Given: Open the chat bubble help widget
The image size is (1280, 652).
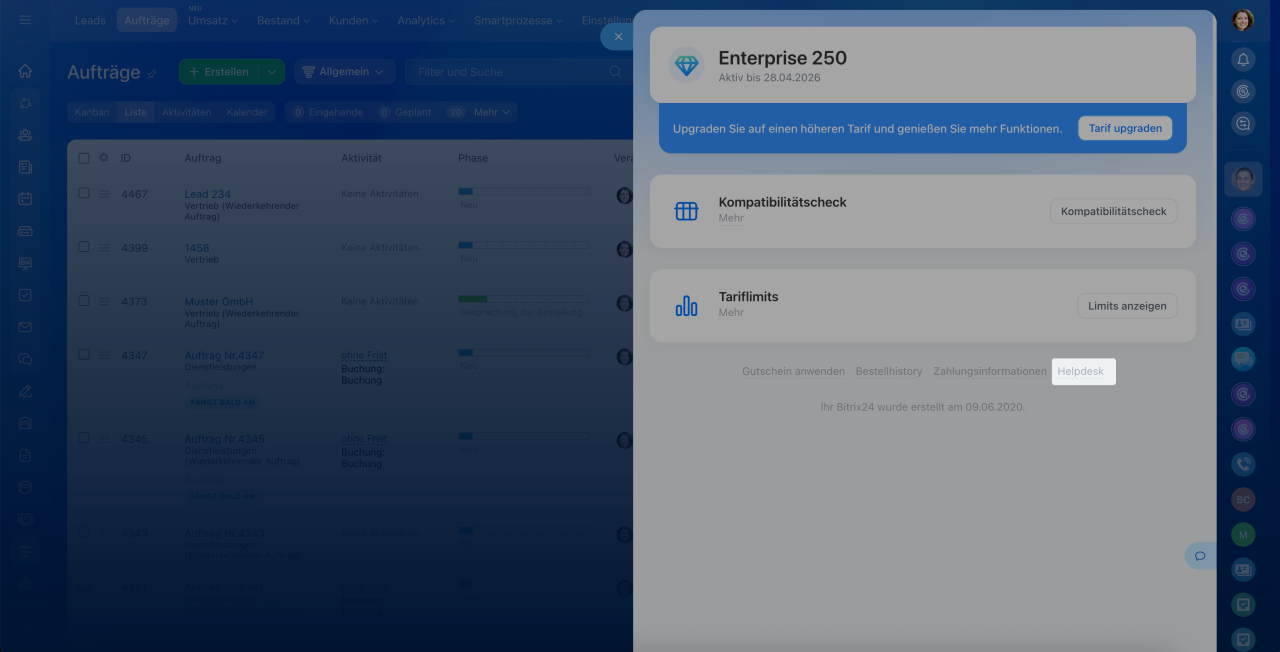Looking at the screenshot, I should point(1199,556).
